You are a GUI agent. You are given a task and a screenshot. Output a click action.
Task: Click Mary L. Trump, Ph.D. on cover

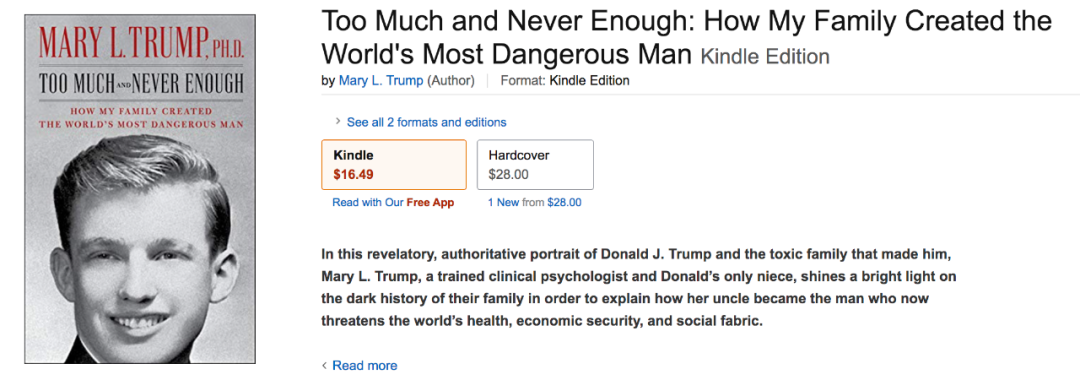[141, 45]
